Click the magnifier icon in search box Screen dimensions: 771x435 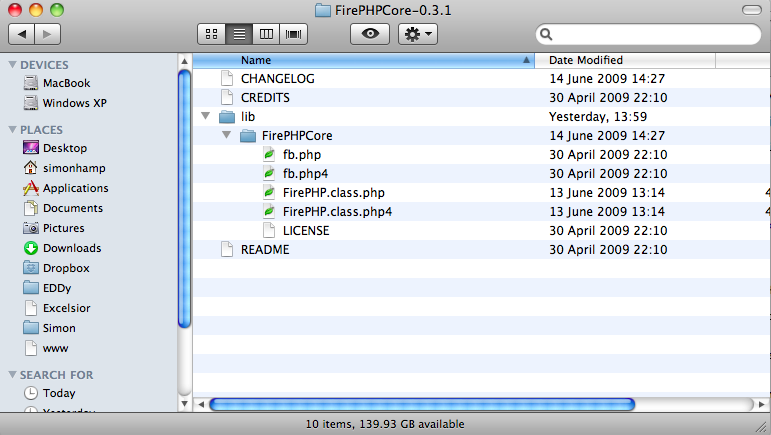(546, 34)
